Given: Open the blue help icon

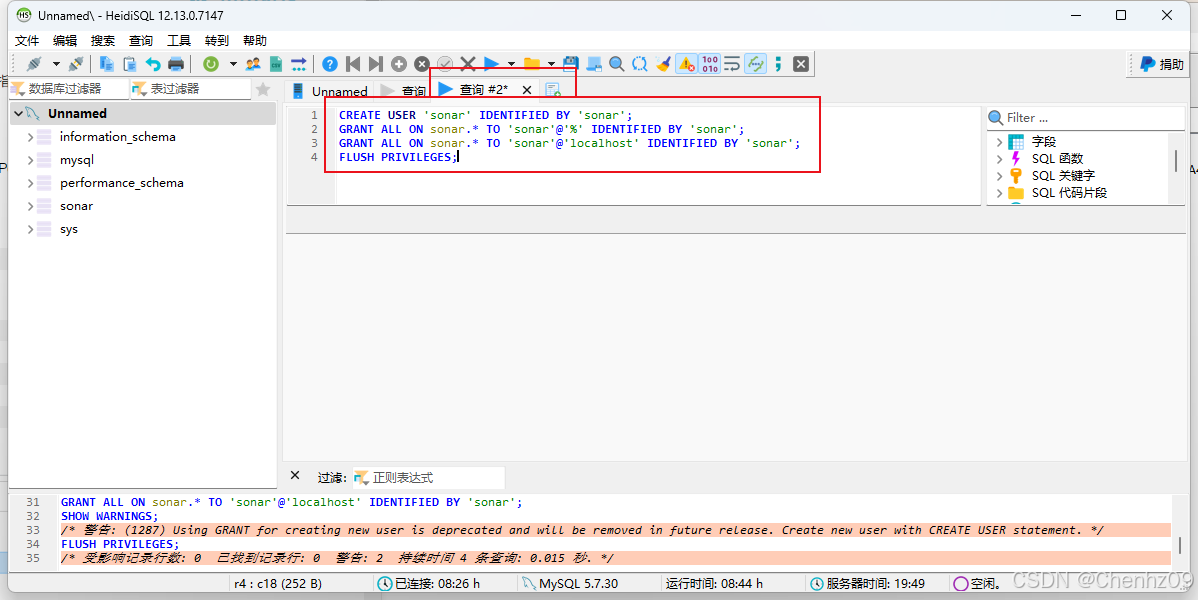Looking at the screenshot, I should point(329,64).
